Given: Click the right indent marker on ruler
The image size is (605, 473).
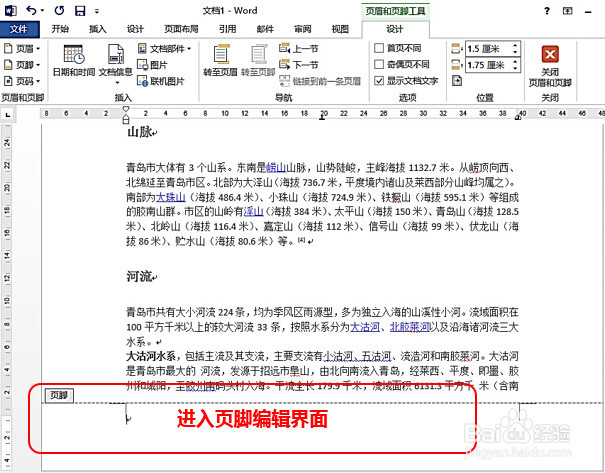Looking at the screenshot, I should (x=518, y=117).
